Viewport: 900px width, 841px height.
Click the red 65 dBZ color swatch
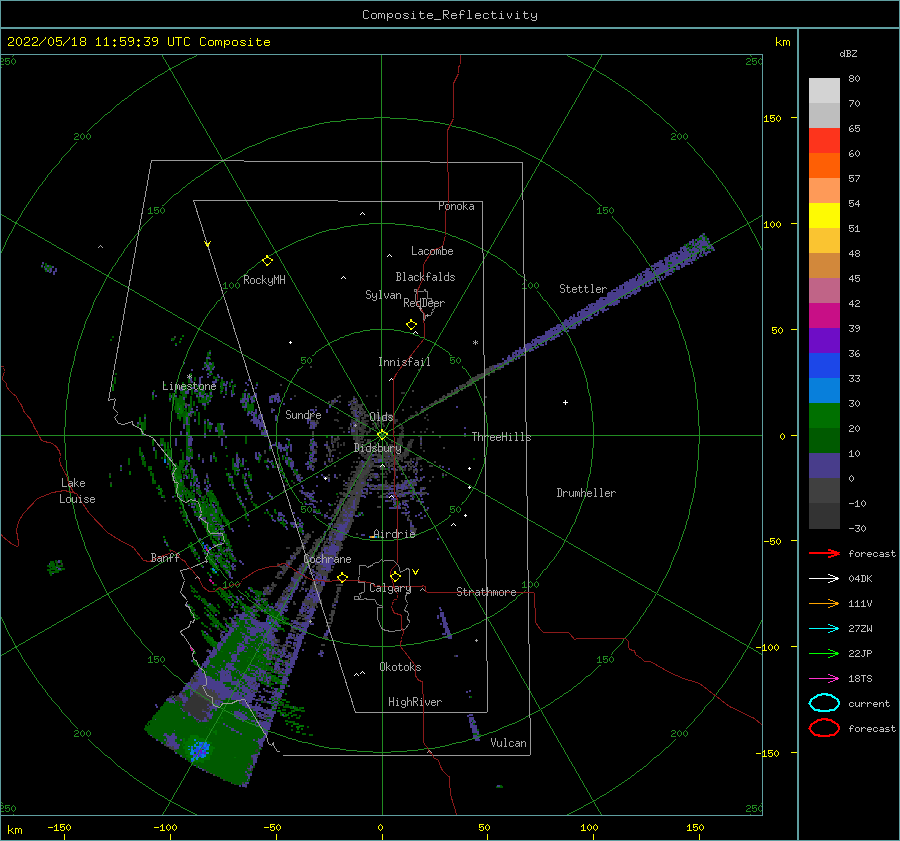click(x=824, y=140)
